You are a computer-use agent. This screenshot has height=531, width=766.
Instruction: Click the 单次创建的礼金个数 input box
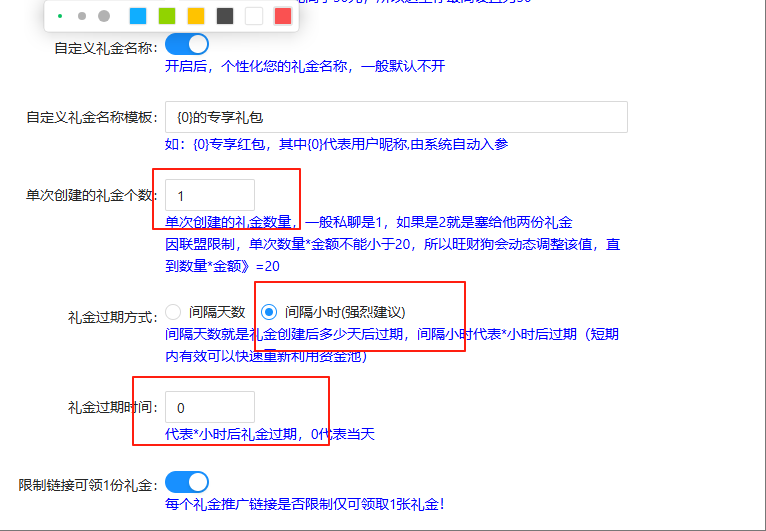(210, 196)
